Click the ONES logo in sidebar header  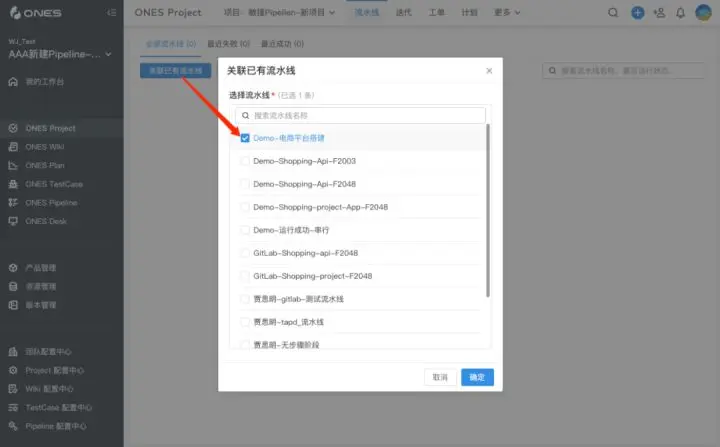[35, 13]
